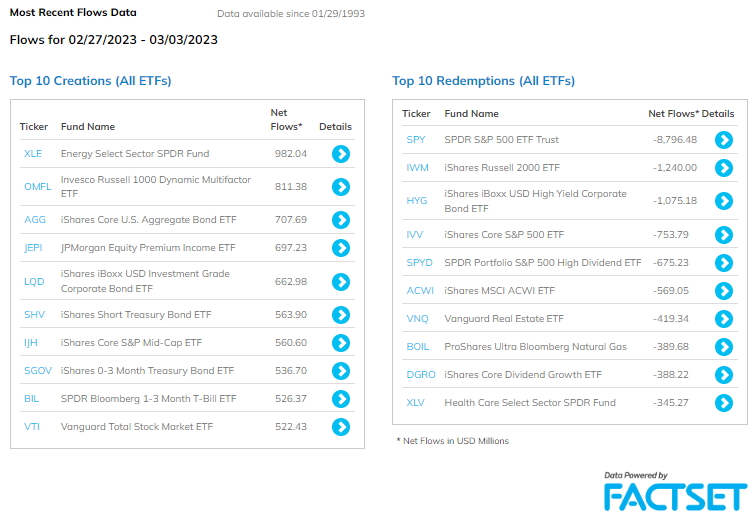This screenshot has width=753, height=531.
Task: Select the -1,240.00 net flow value
Action: [675, 168]
